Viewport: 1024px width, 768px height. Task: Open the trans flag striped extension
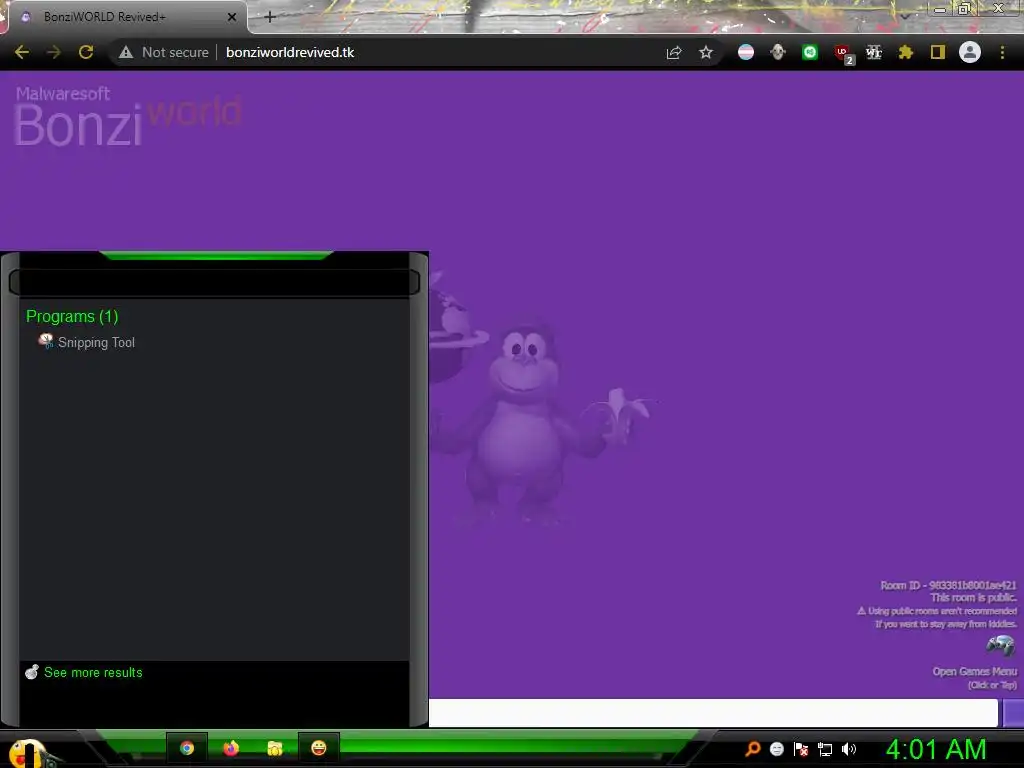(x=746, y=52)
